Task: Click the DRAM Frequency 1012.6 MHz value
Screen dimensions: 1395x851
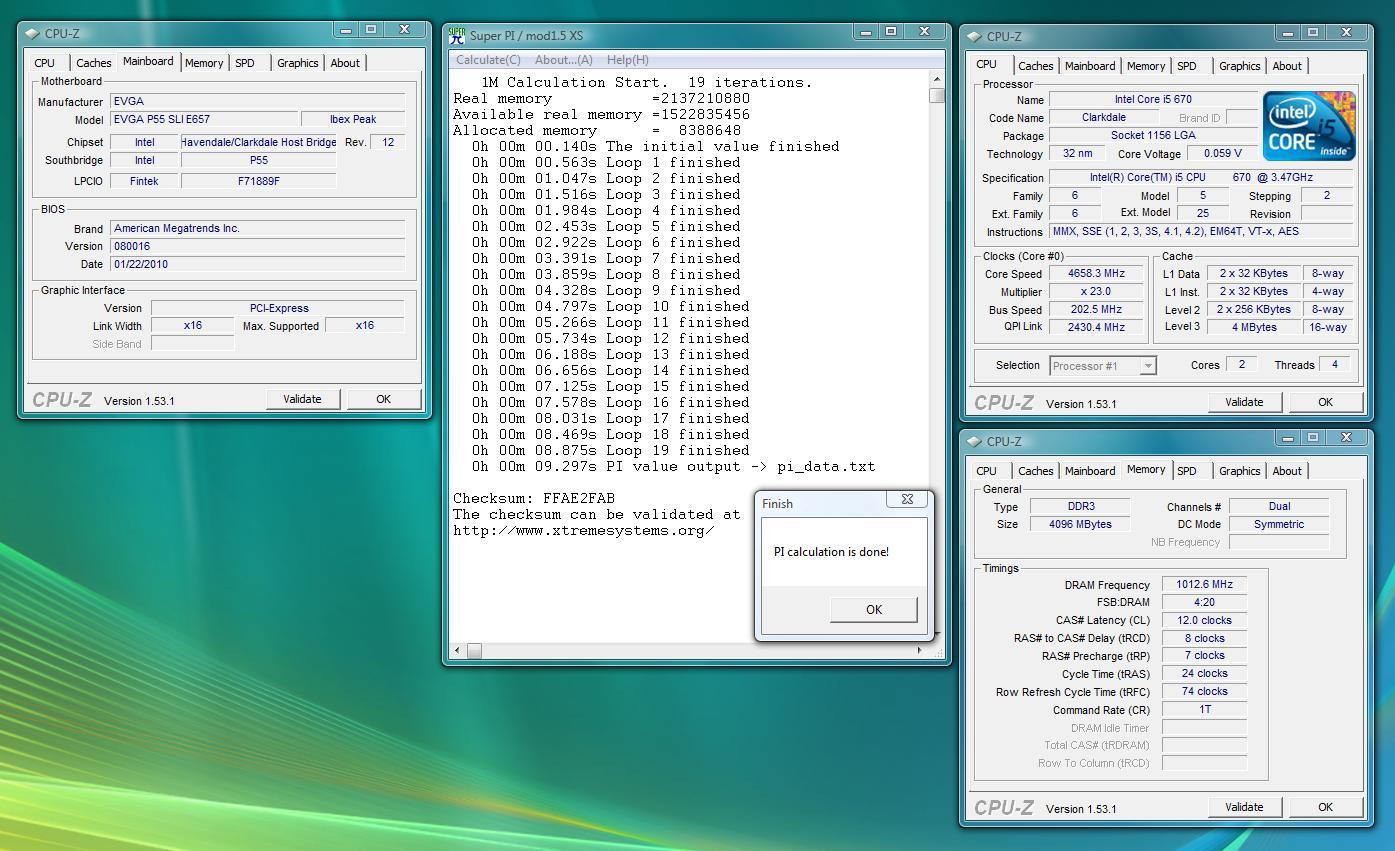Action: [1204, 585]
